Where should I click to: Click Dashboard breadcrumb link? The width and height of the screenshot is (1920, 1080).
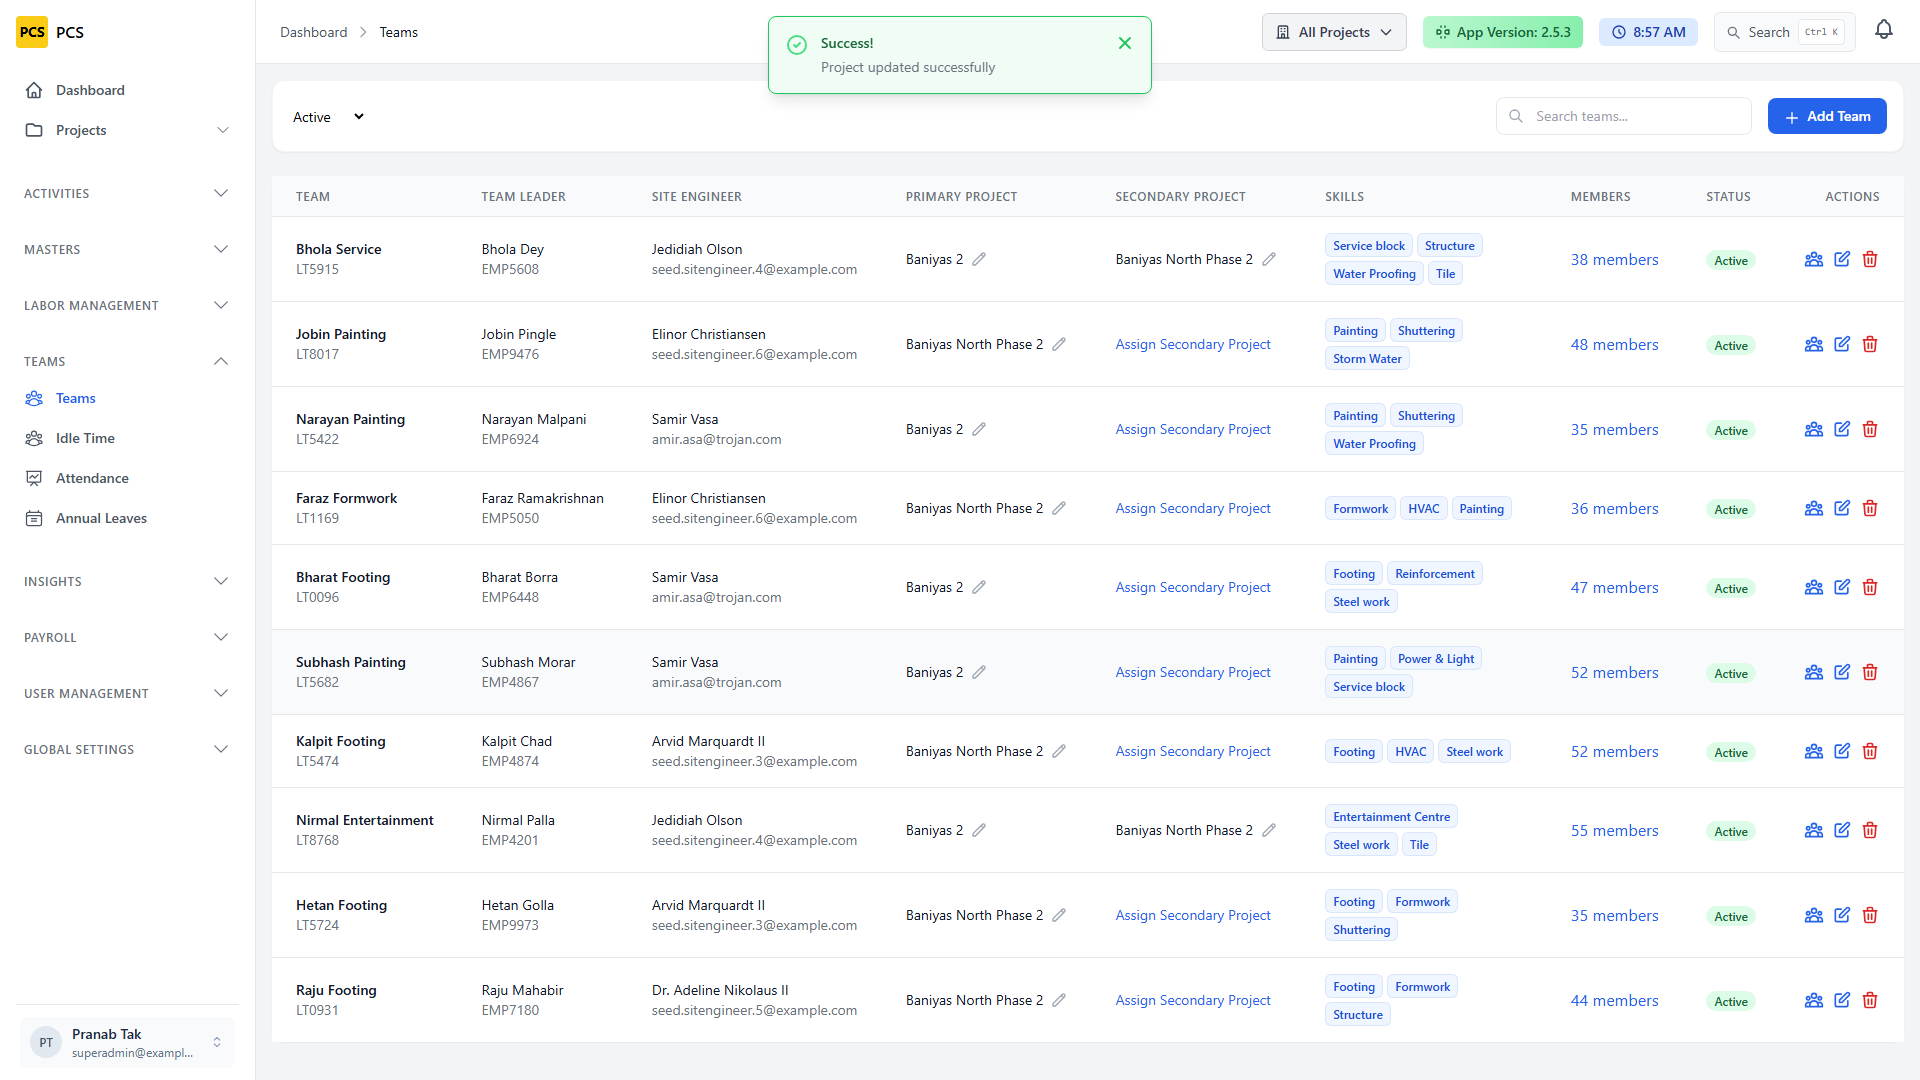tap(313, 32)
